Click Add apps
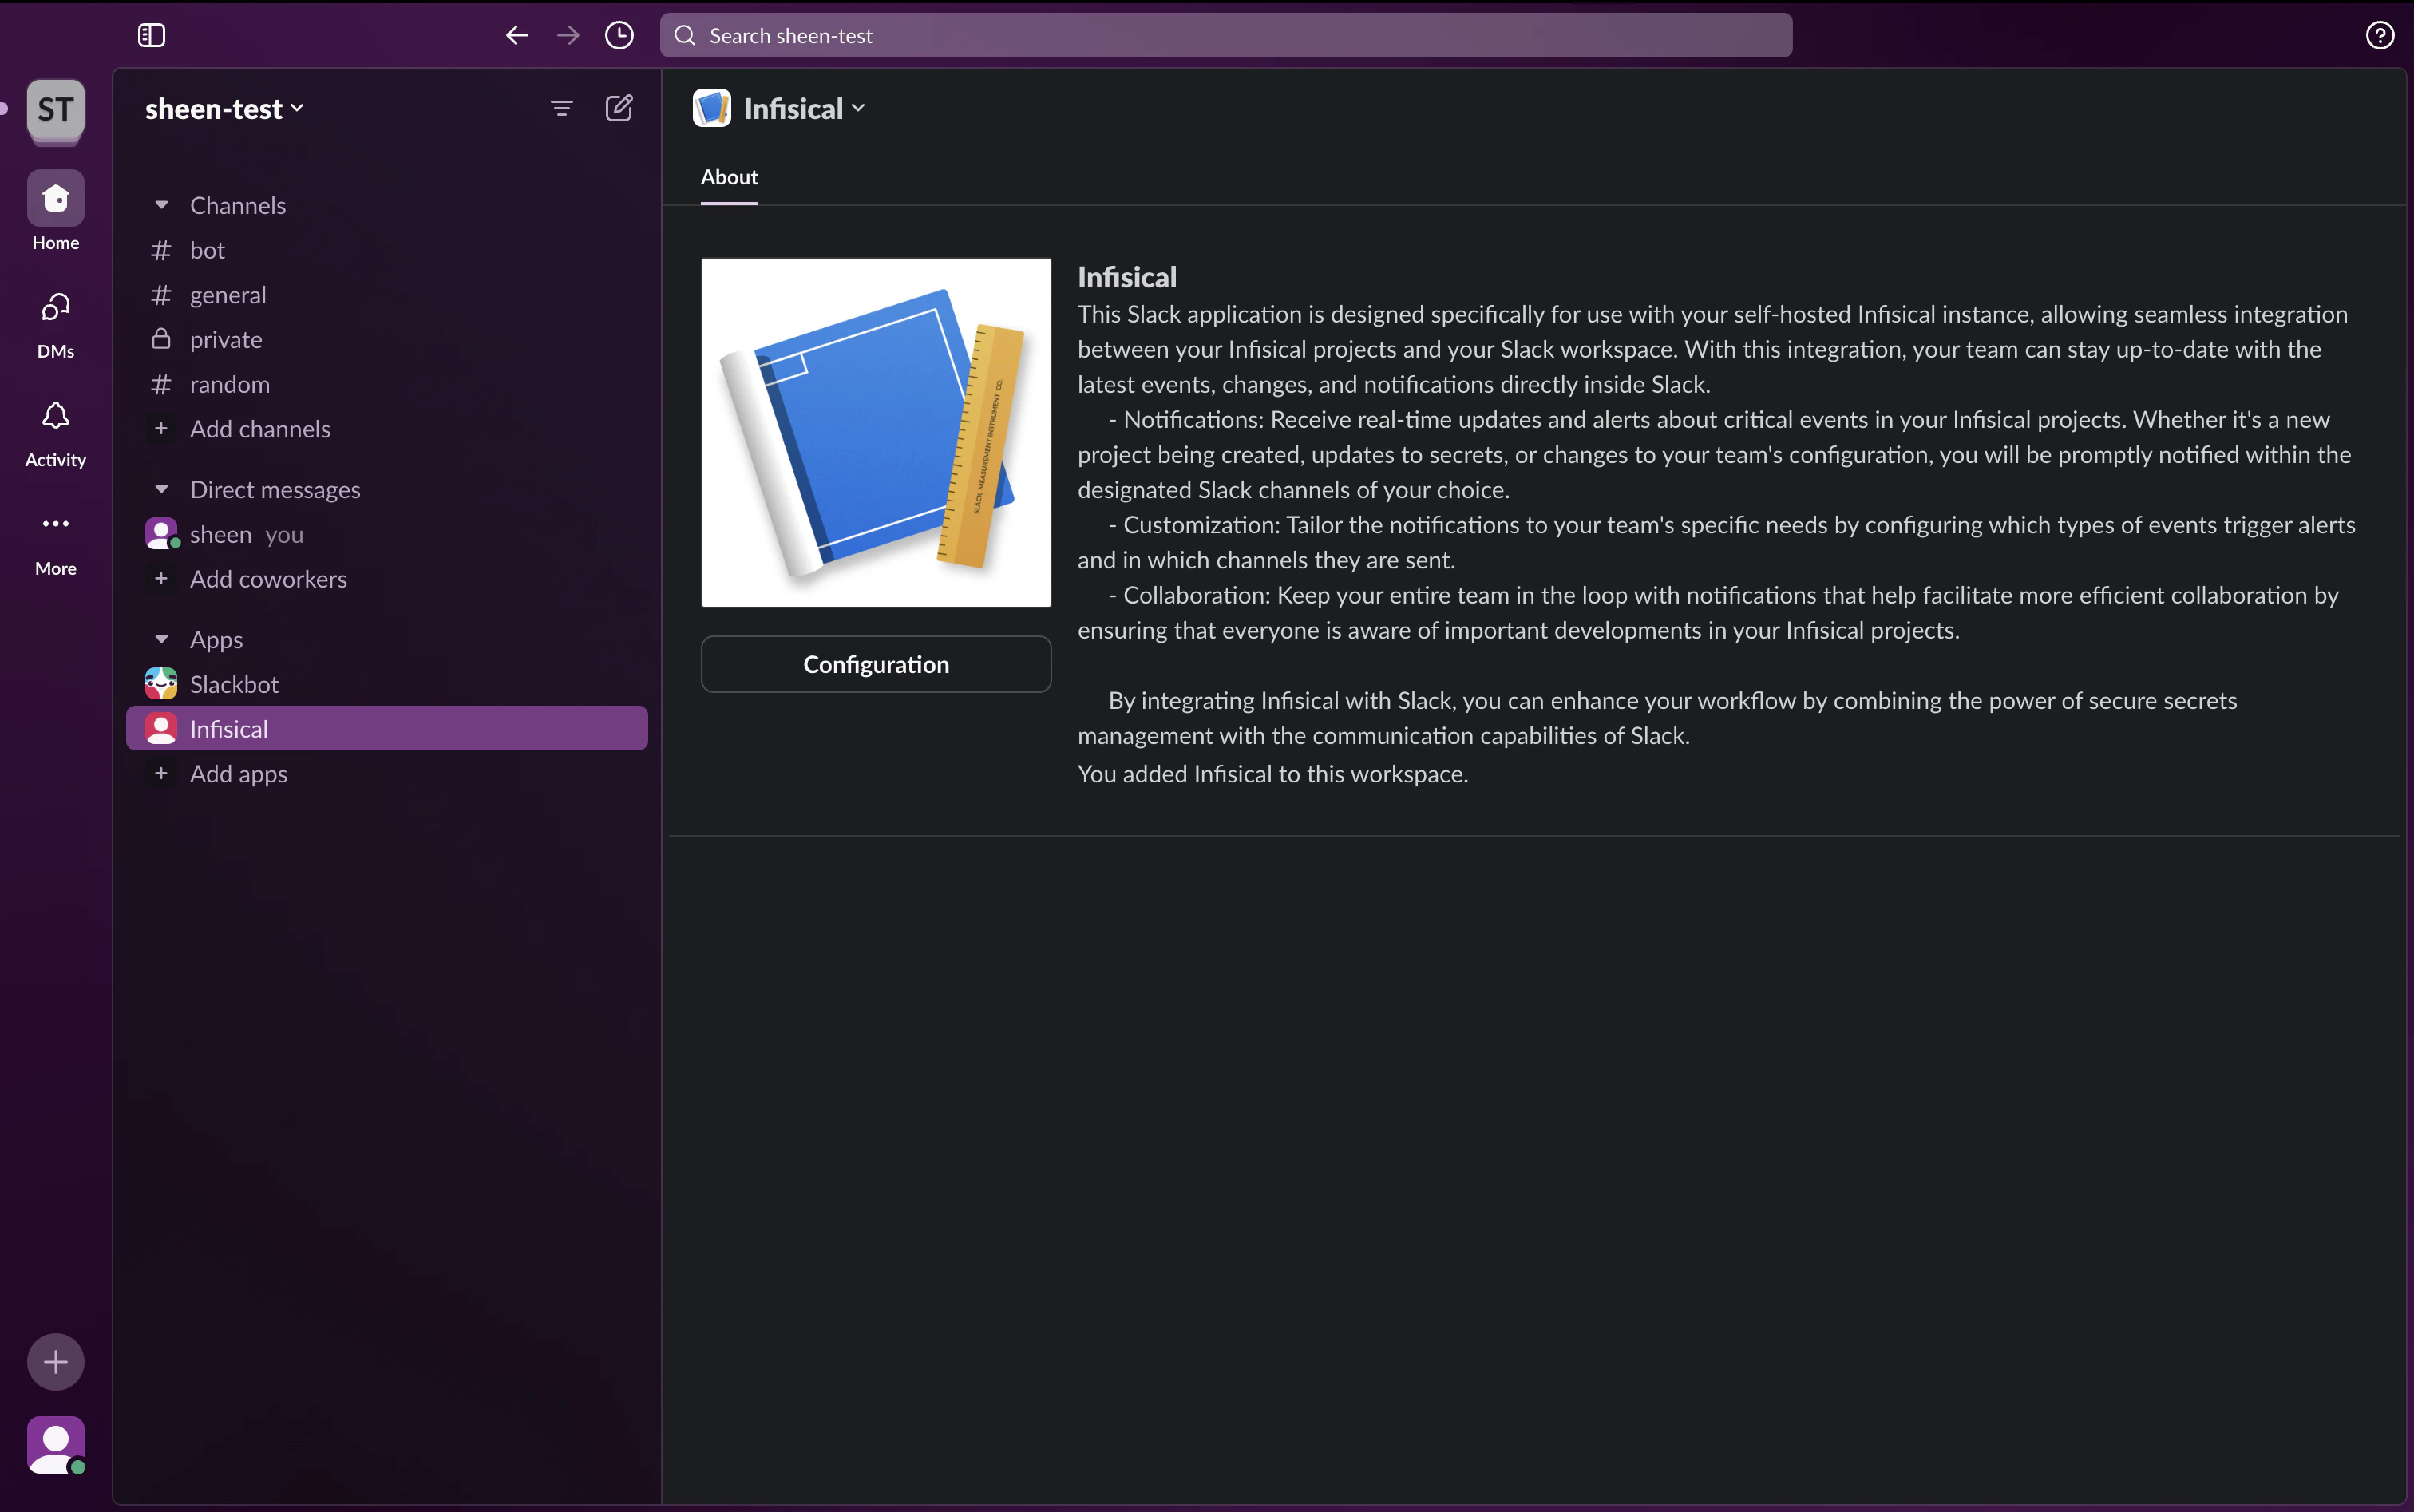The image size is (2414, 1512). coord(387,773)
